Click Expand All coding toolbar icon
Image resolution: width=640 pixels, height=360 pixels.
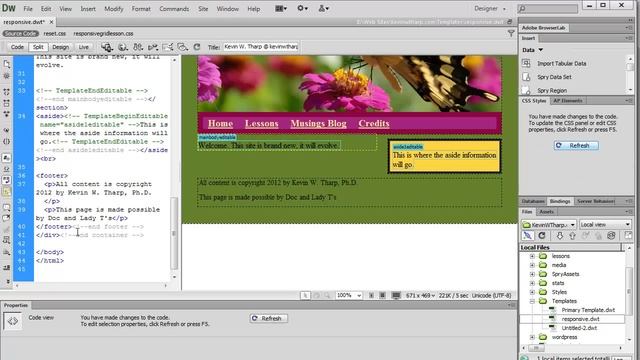point(7,114)
